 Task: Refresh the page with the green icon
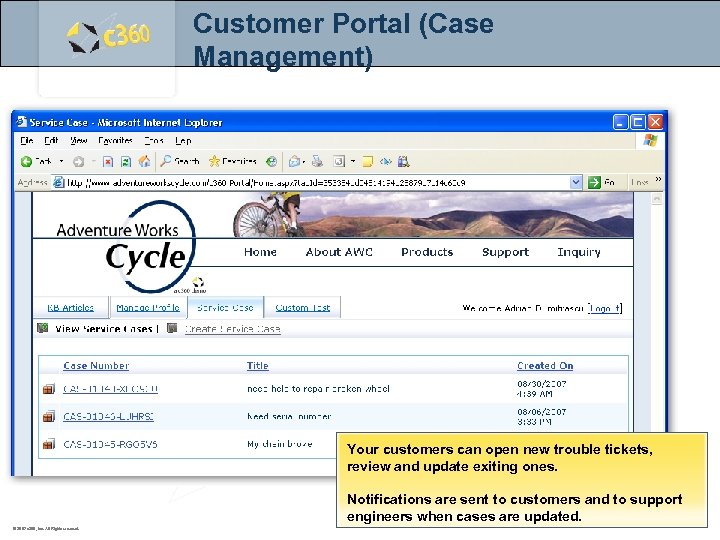(x=125, y=161)
